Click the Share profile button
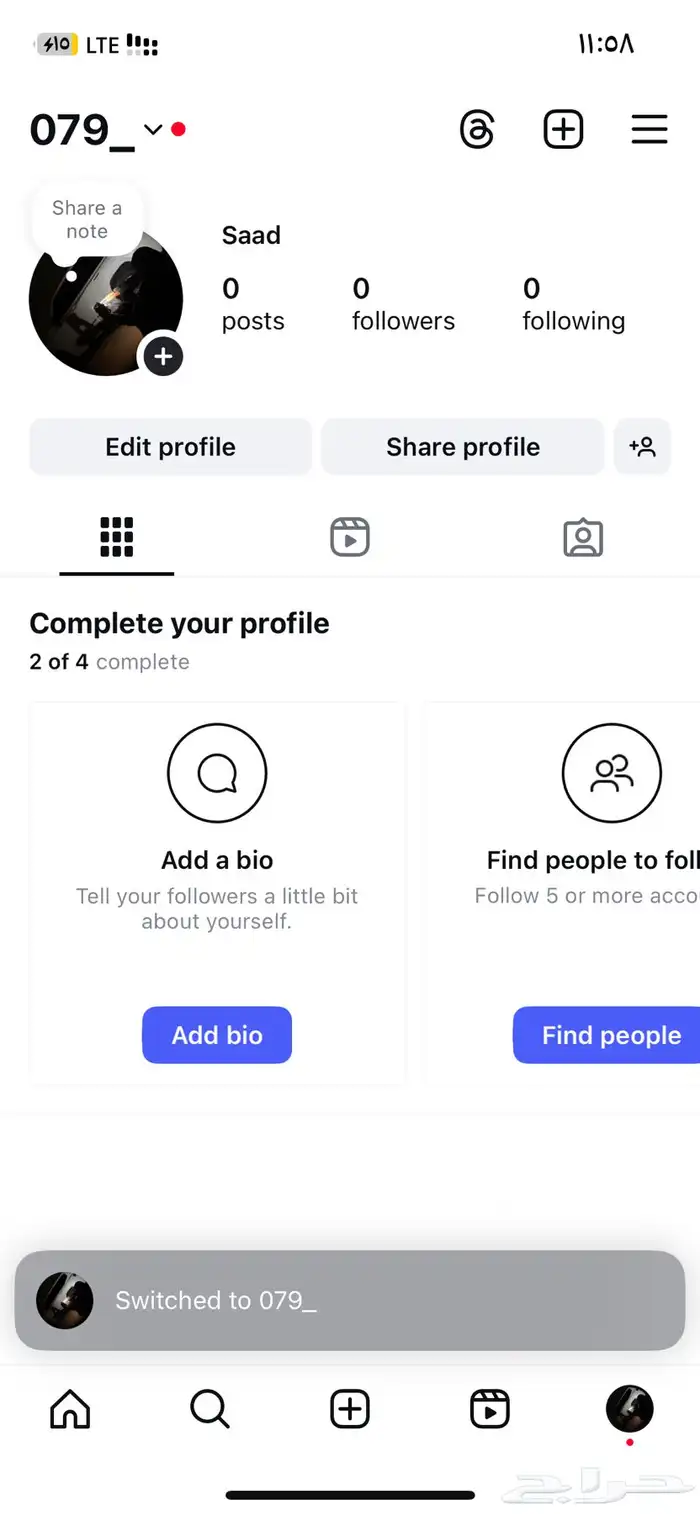Screen dimensions: 700x1514 click(x=463, y=447)
